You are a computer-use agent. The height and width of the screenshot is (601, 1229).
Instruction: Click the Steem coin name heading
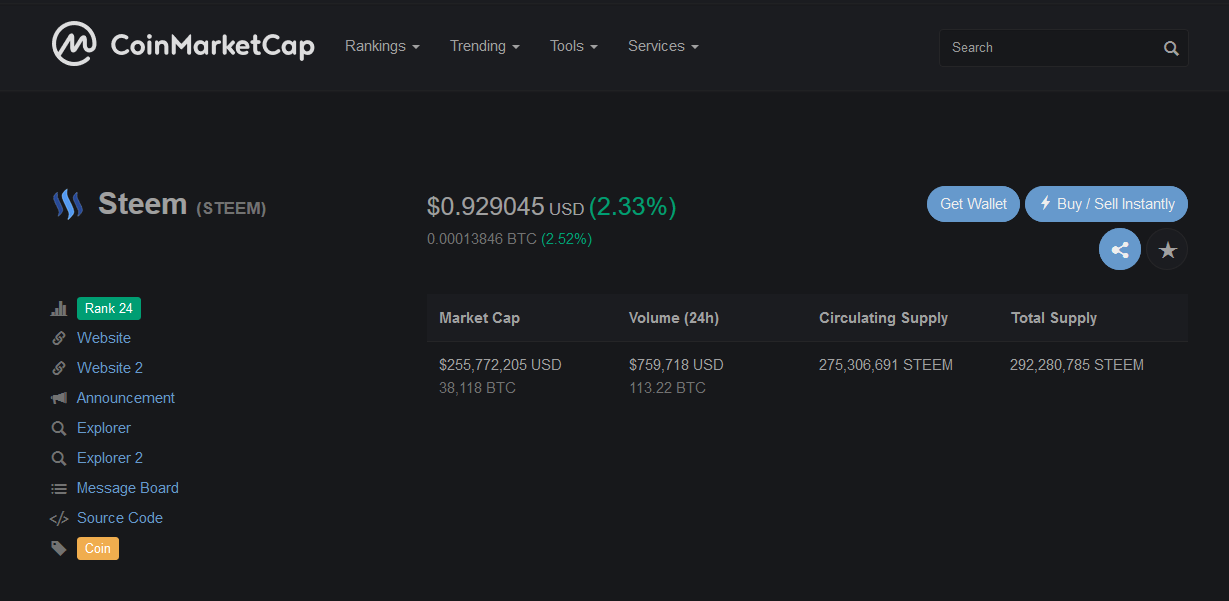(142, 204)
